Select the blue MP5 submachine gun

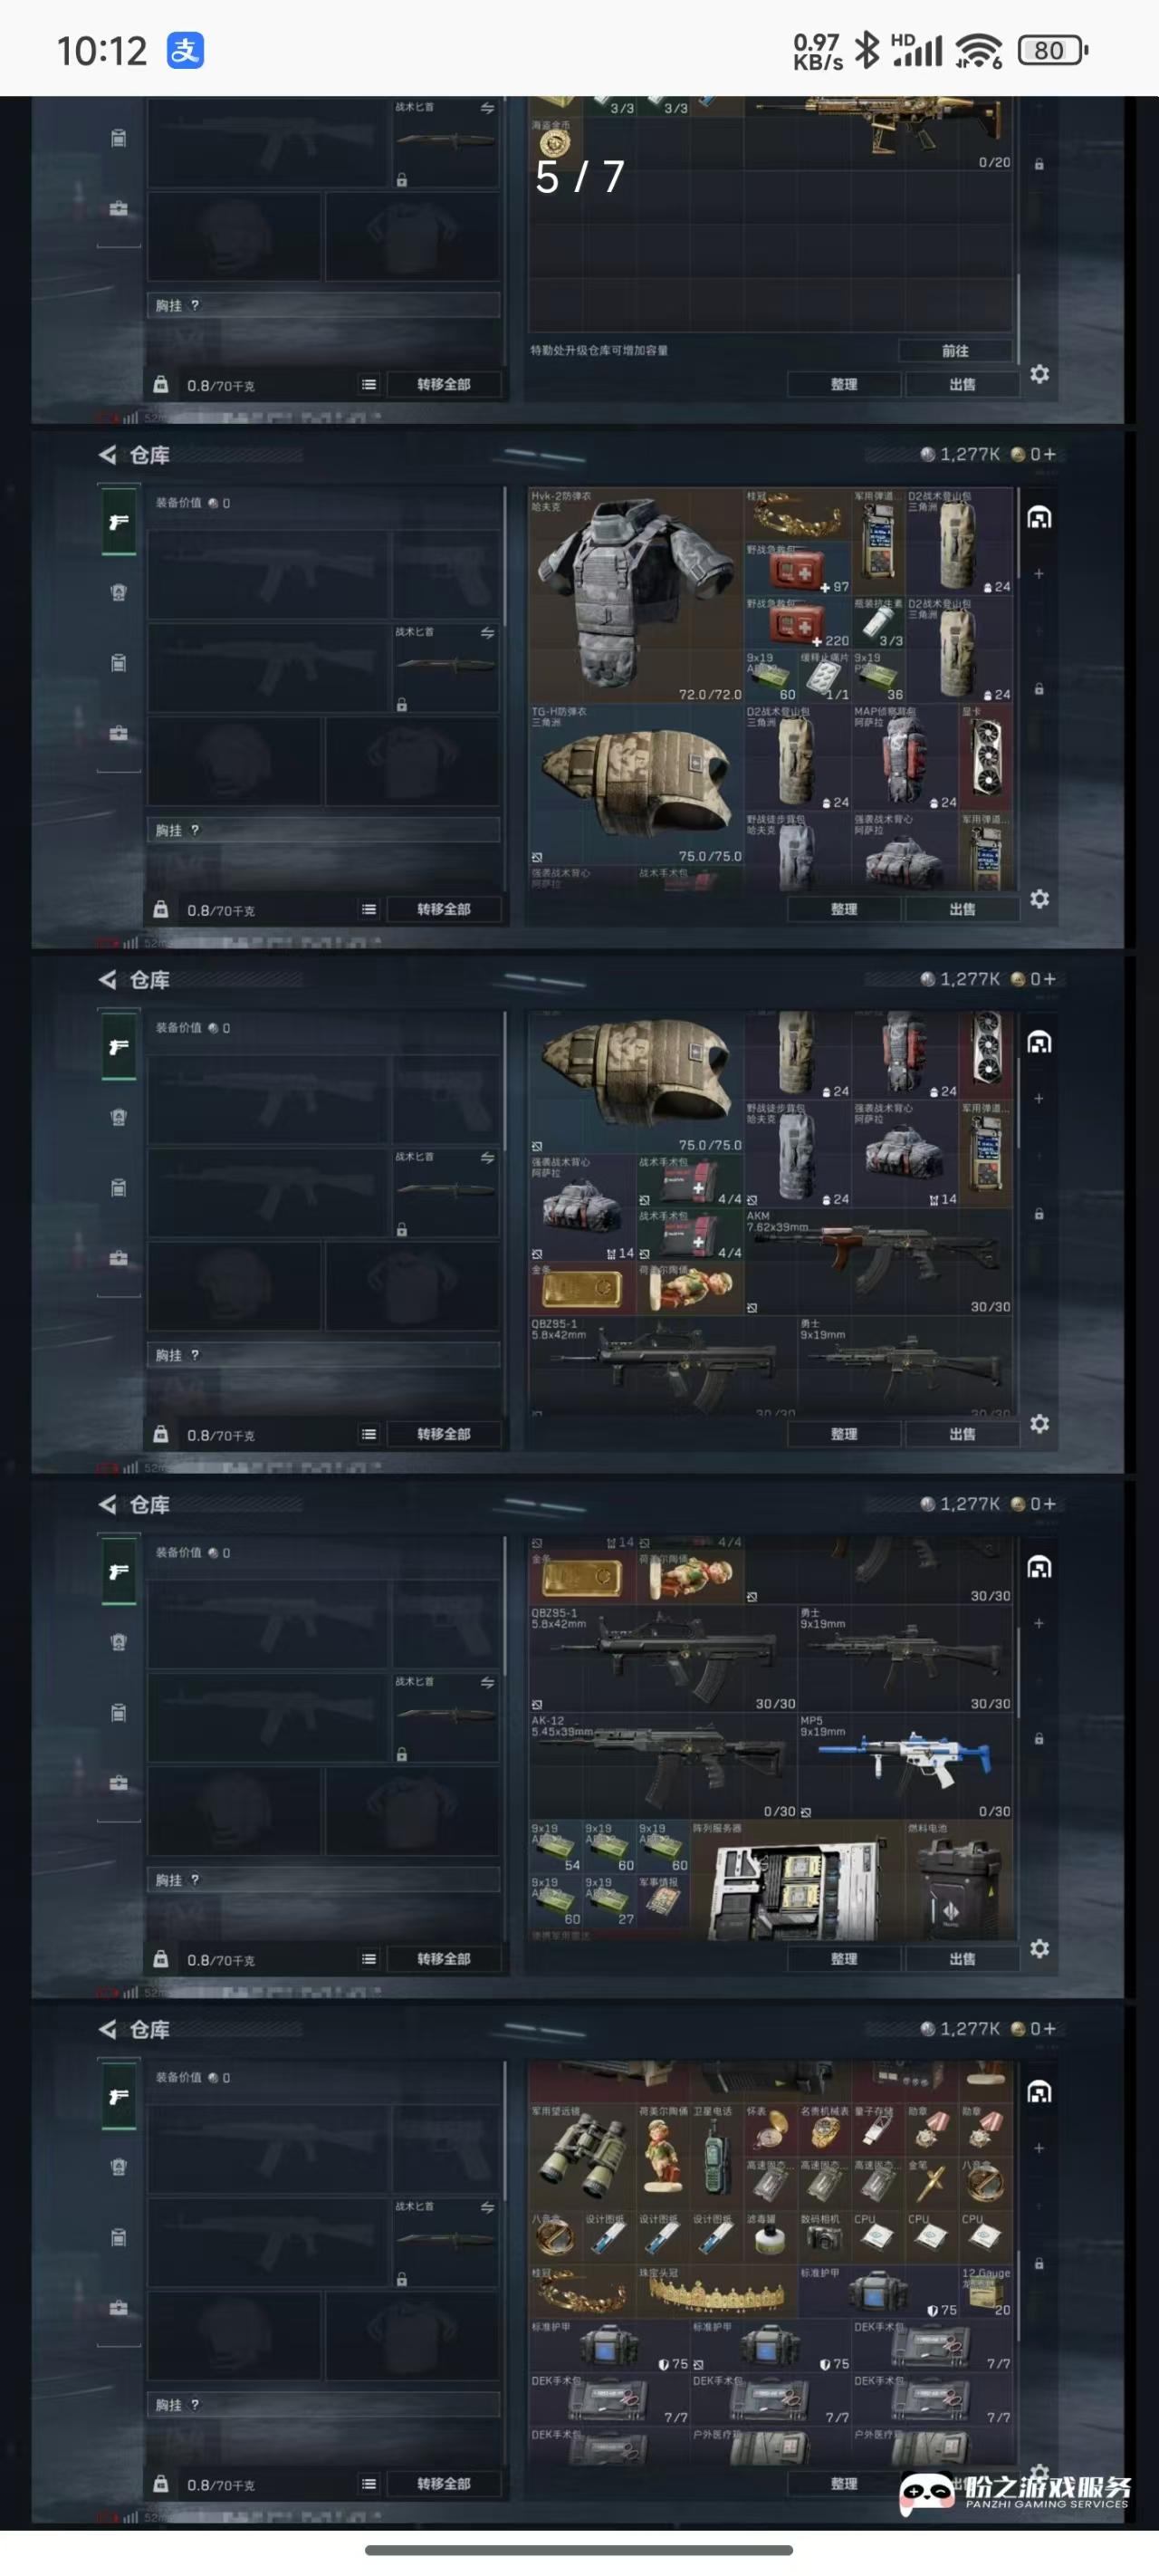coord(905,1767)
